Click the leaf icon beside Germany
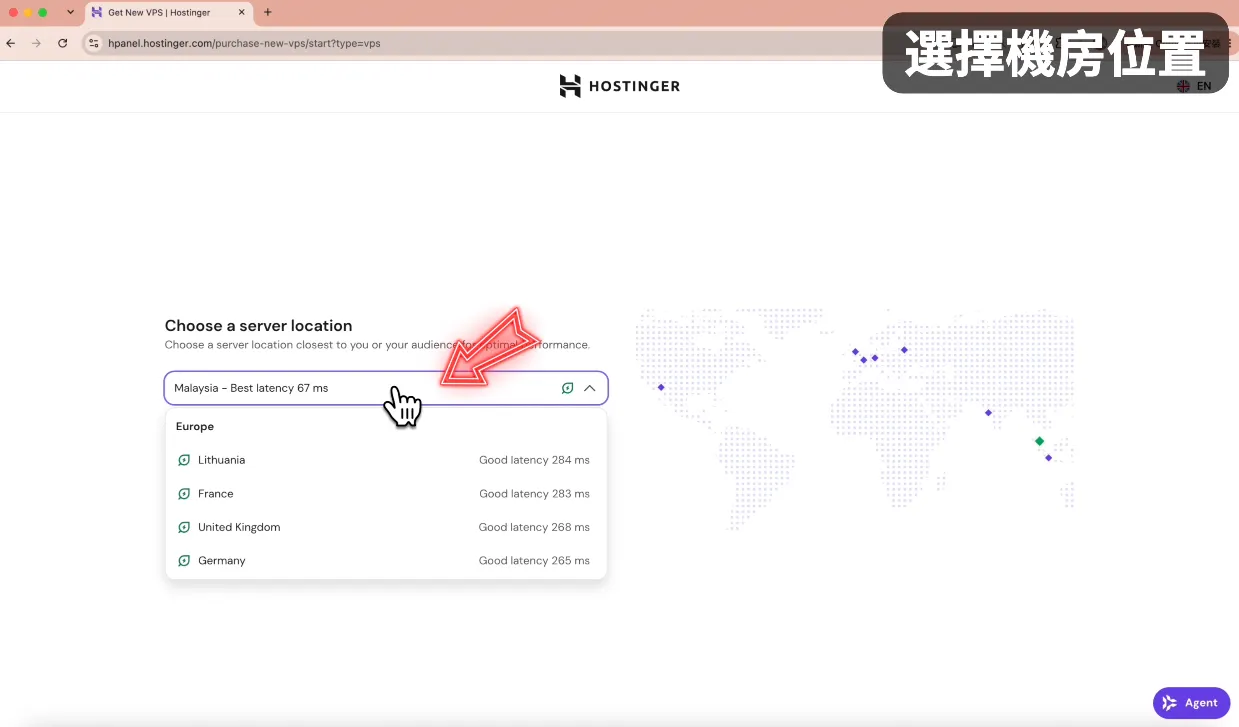 (184, 561)
